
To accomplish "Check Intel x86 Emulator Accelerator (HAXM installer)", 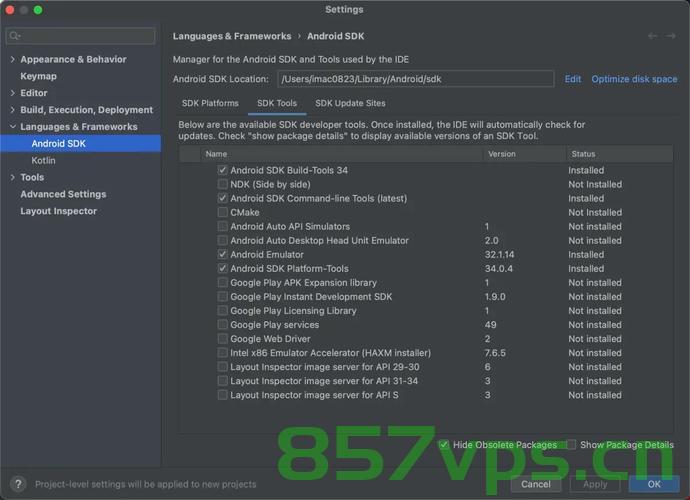I will point(223,353).
